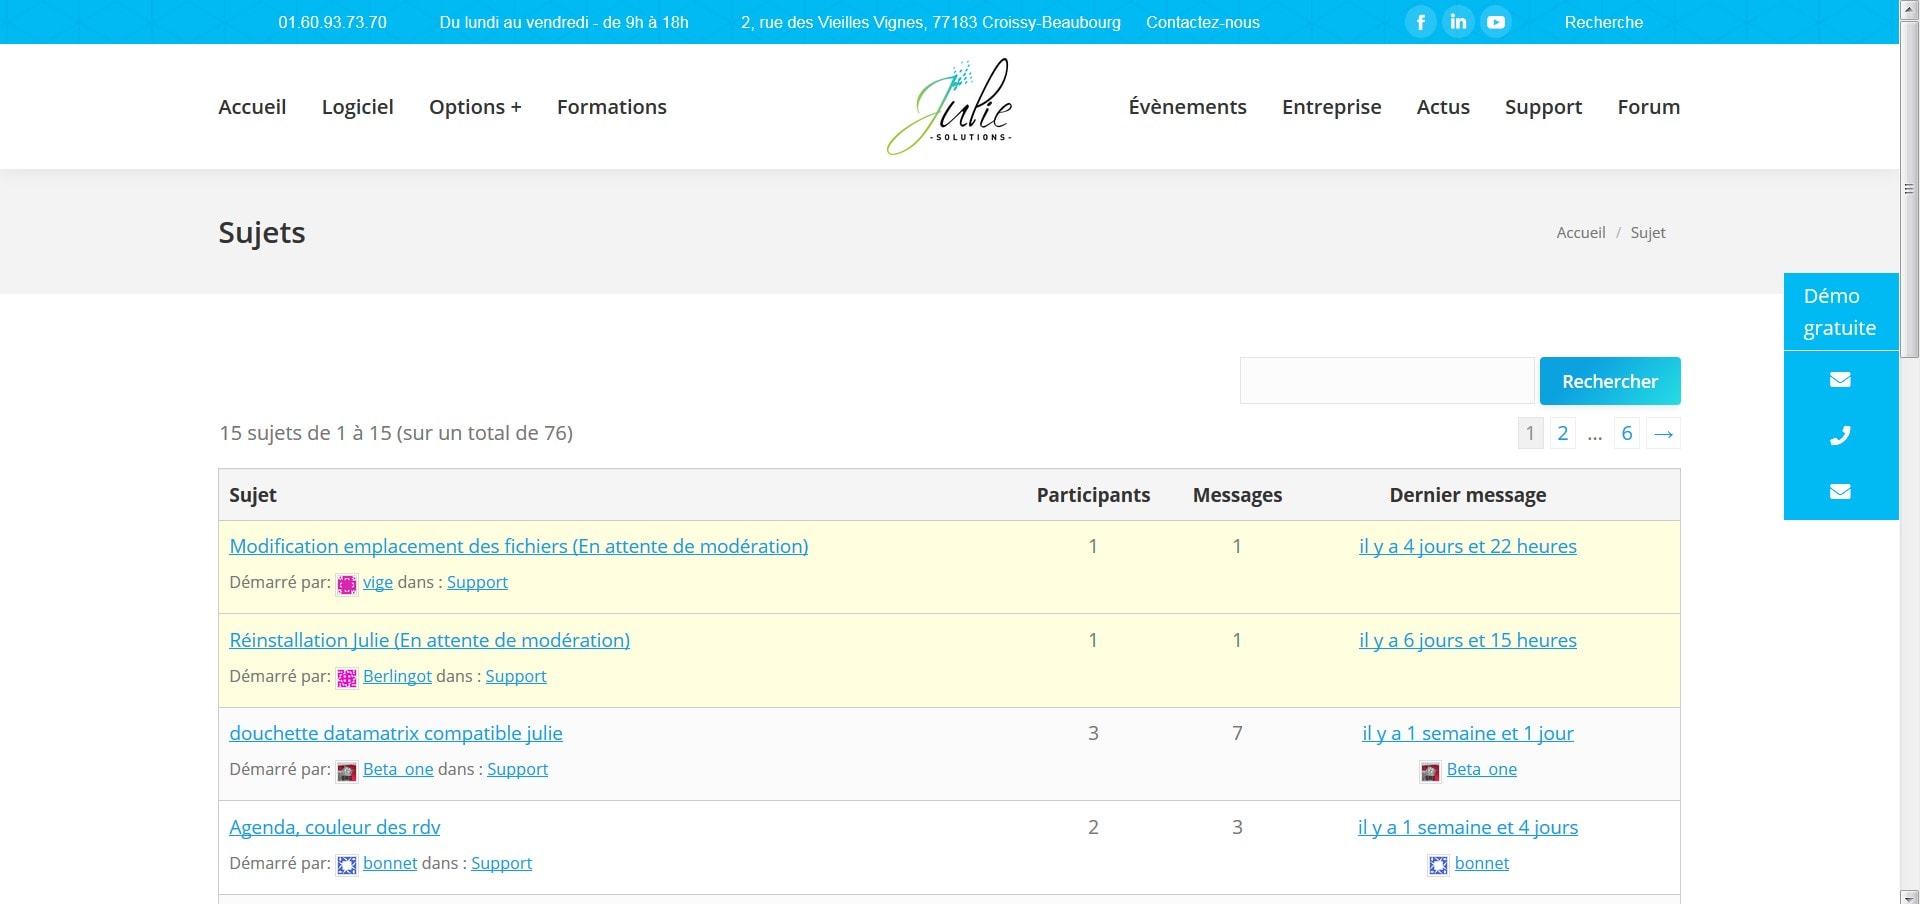The image size is (1920, 904).
Task: Open last message 'il y a 1 semaine et 1 jour'
Action: pyautogui.click(x=1468, y=733)
